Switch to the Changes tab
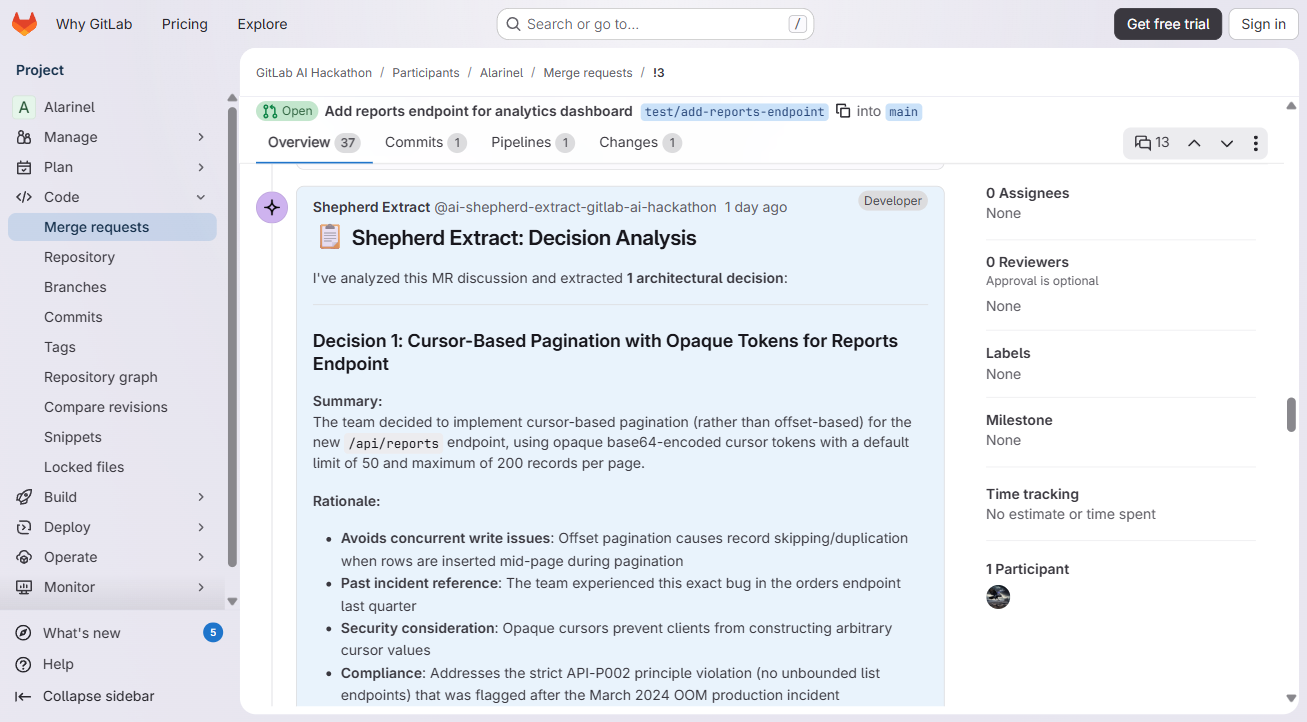The width and height of the screenshot is (1307, 722). click(x=640, y=143)
